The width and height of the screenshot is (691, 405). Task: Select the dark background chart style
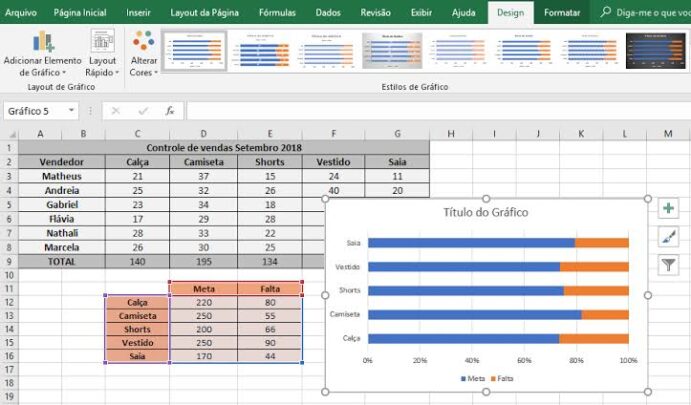[655, 51]
